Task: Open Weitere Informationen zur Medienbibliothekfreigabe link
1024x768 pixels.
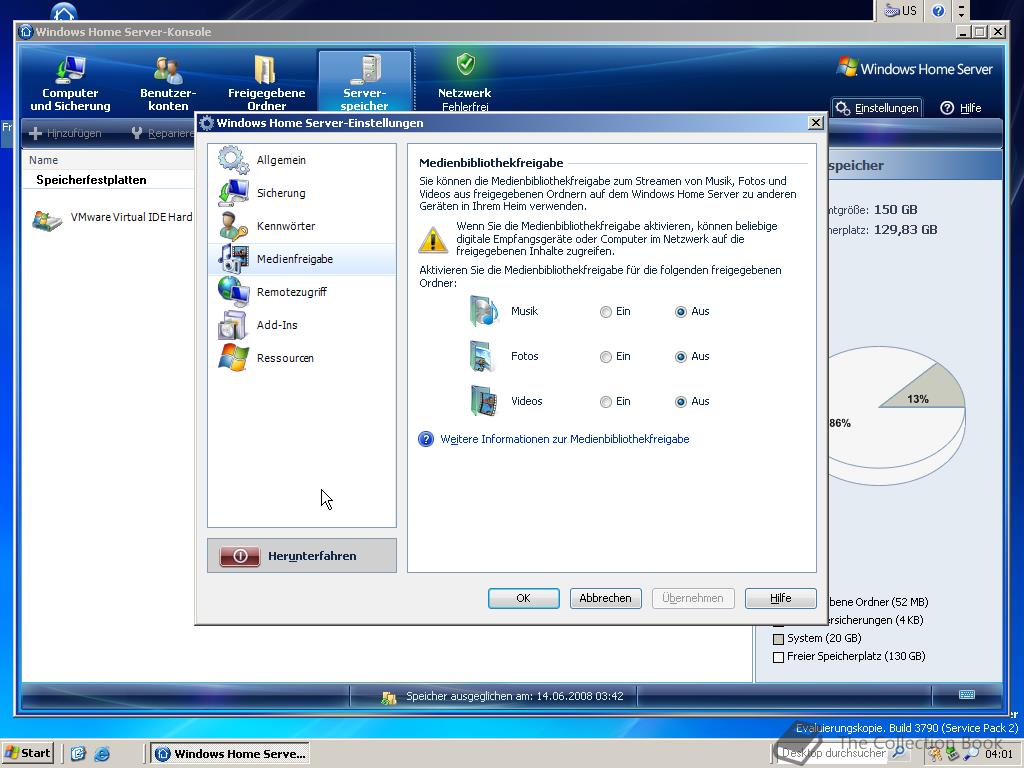Action: pyautogui.click(x=565, y=440)
